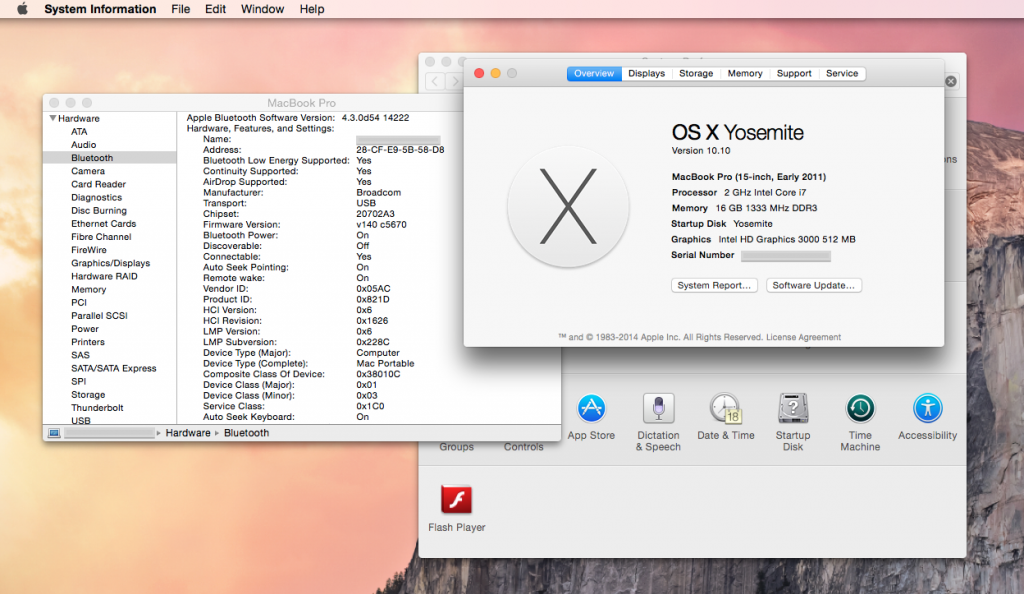Click Intel HD Graphics 3000 512 MB
The width and height of the screenshot is (1024, 594).
pyautogui.click(x=787, y=240)
